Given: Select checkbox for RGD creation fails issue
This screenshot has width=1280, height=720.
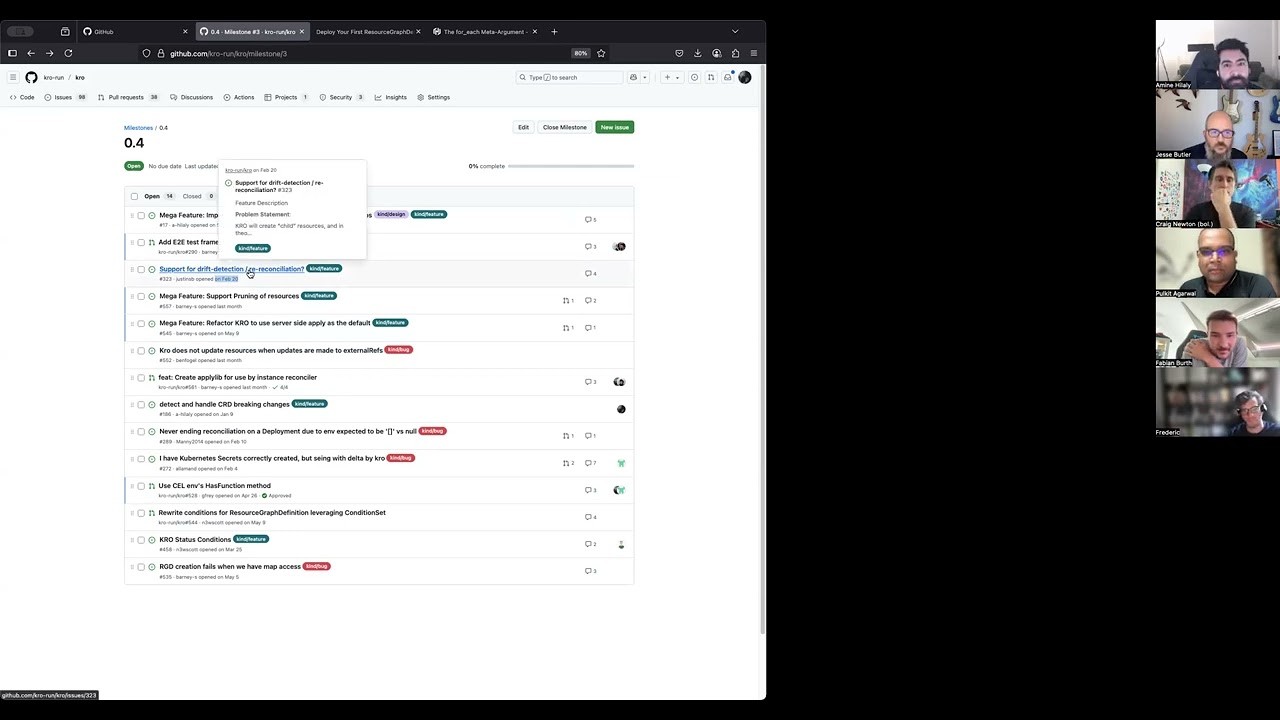Looking at the screenshot, I should [x=141, y=567].
